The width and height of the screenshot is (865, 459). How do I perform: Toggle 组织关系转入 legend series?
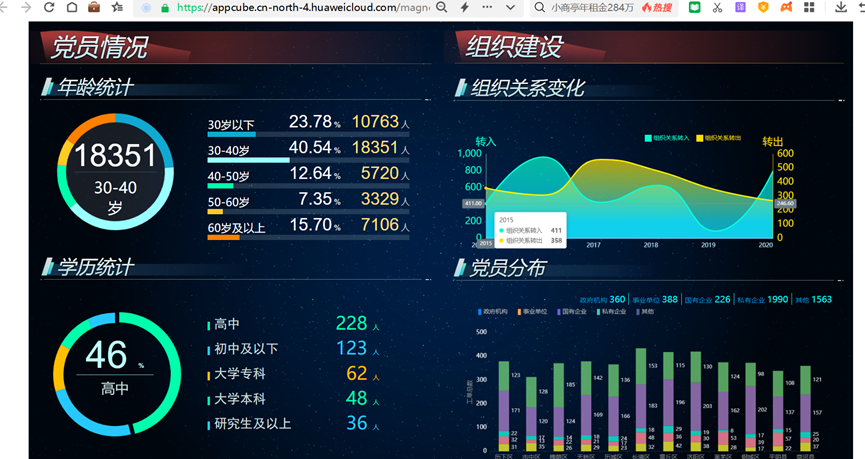[666, 138]
